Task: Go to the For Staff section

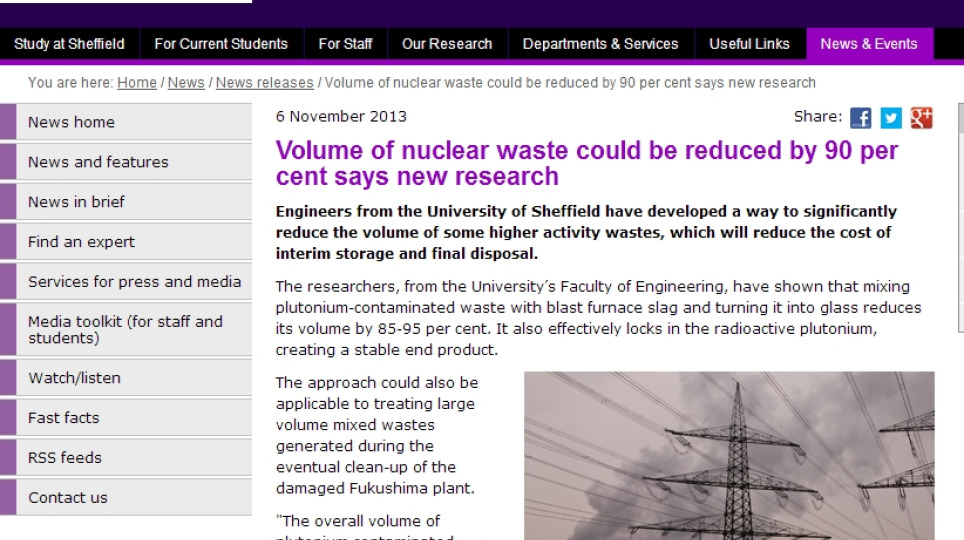Action: [345, 44]
